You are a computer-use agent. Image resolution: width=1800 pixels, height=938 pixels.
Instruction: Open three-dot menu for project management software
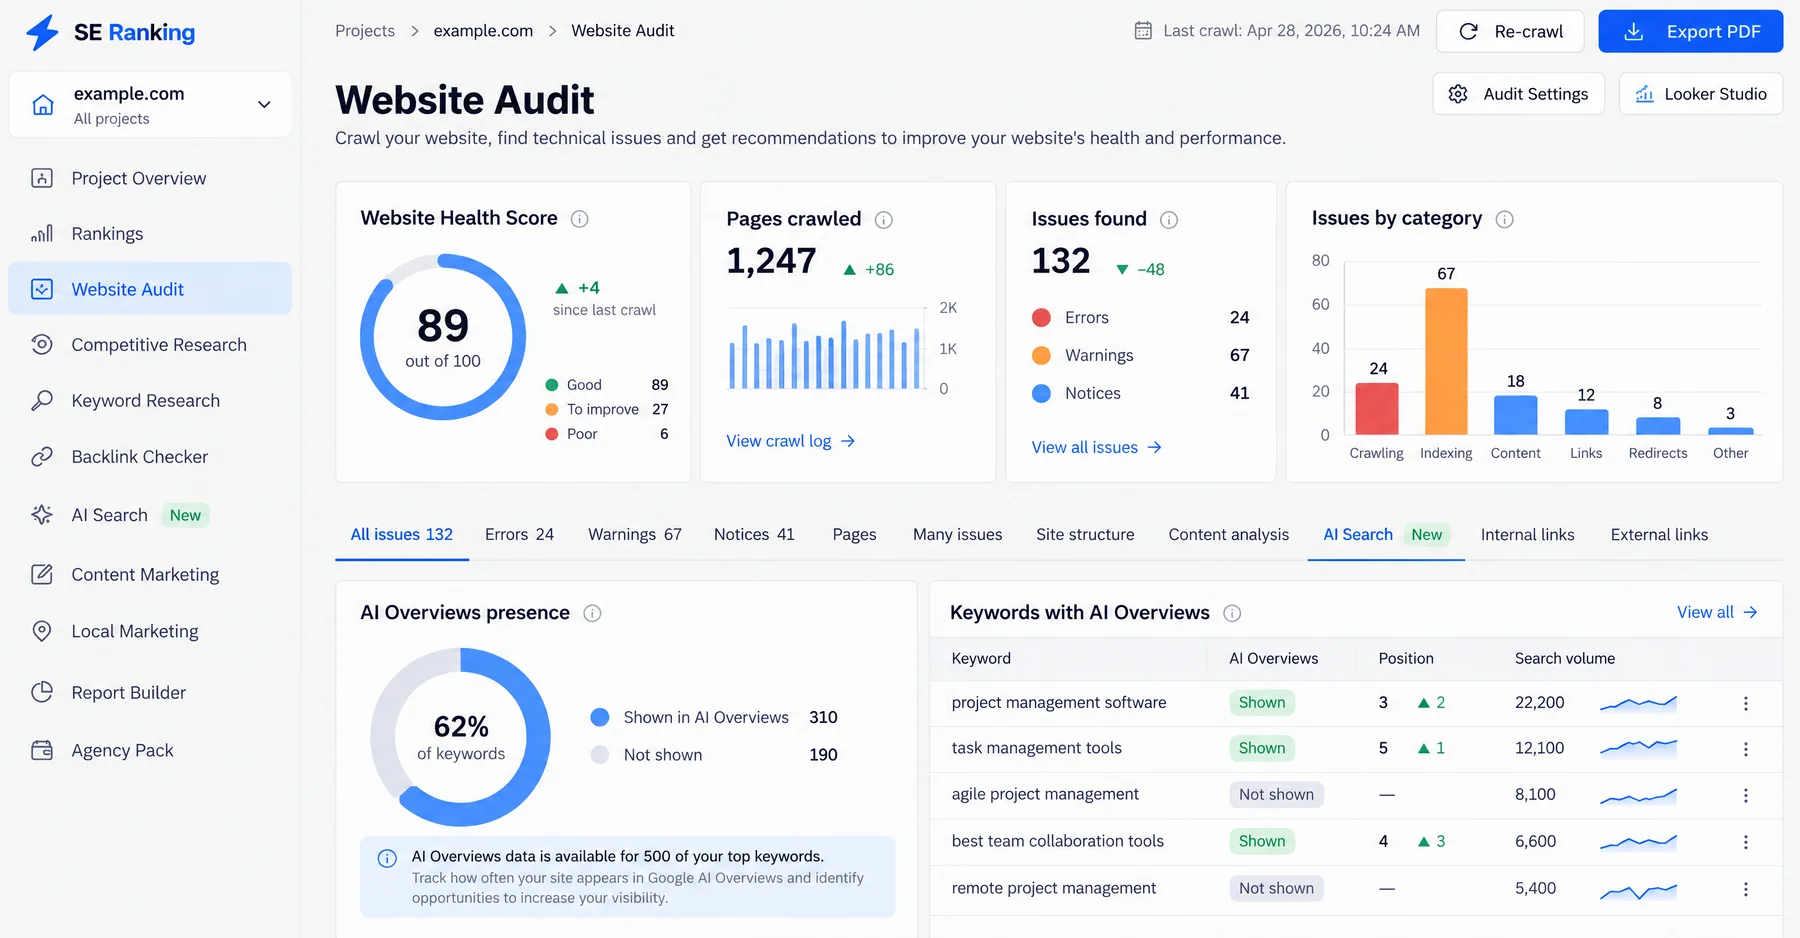1746,703
